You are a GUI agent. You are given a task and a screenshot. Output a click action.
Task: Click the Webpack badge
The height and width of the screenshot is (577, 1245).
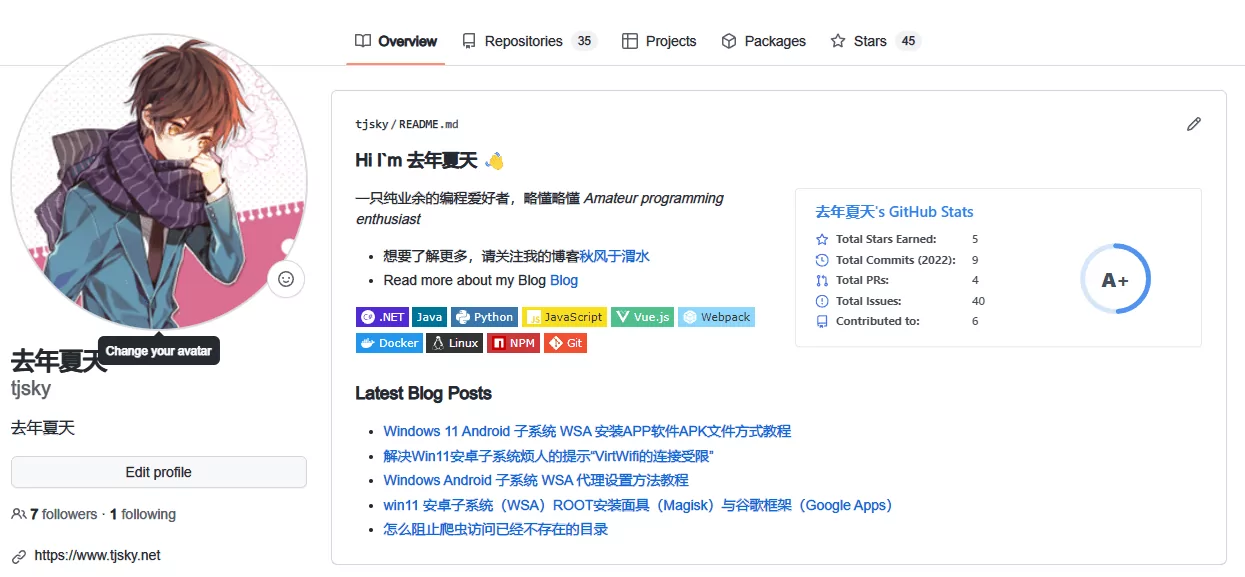717,317
